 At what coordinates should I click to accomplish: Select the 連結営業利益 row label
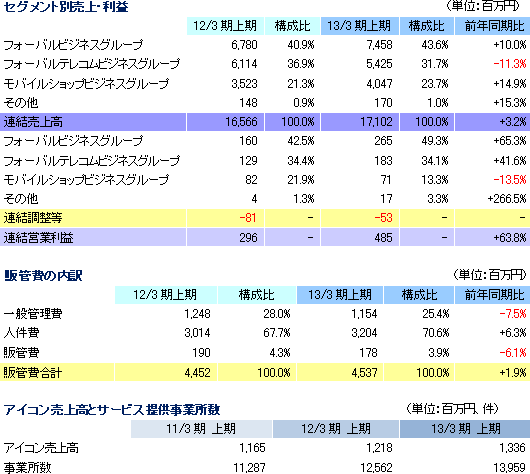(x=38, y=237)
